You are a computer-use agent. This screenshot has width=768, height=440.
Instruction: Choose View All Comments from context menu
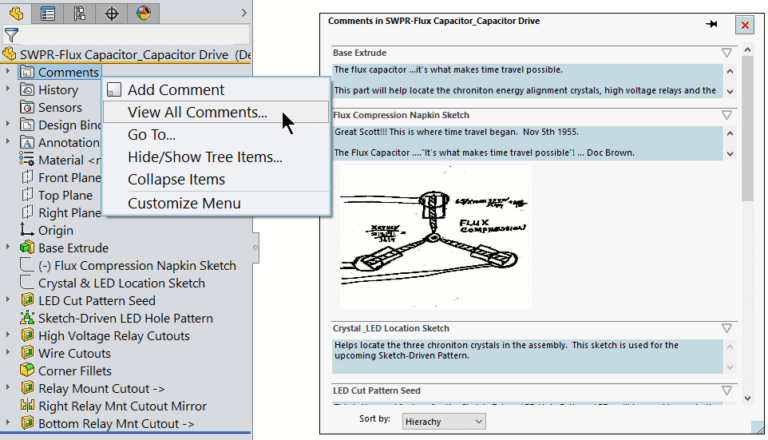[197, 112]
